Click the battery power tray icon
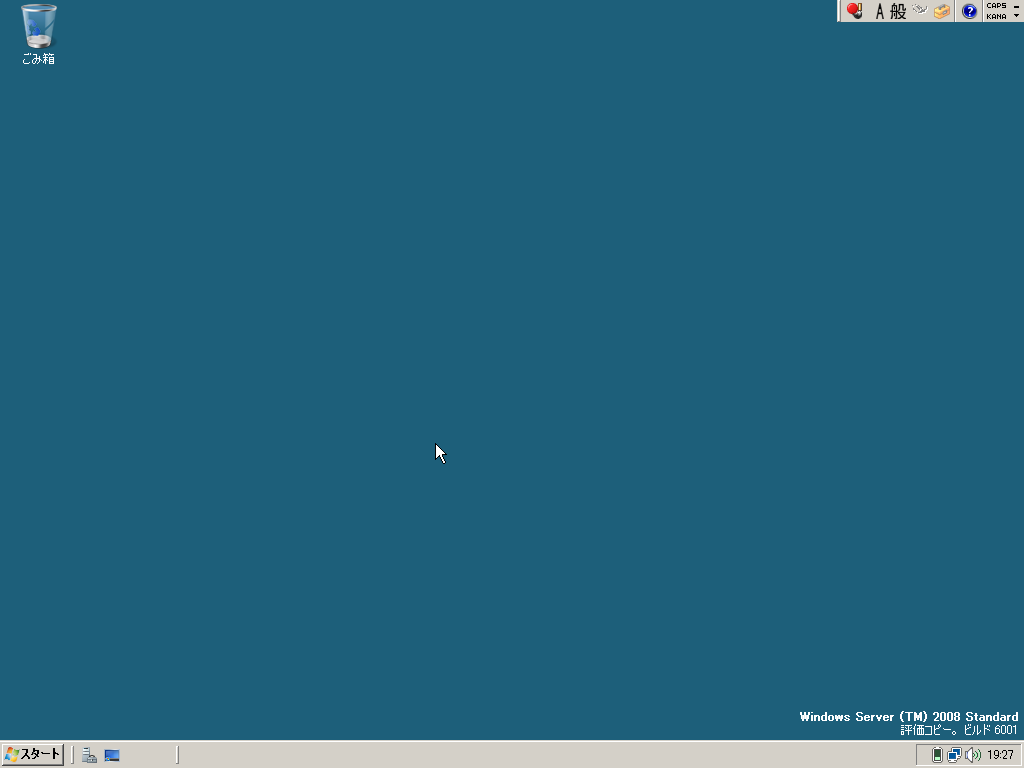1024x768 pixels. [x=936, y=755]
